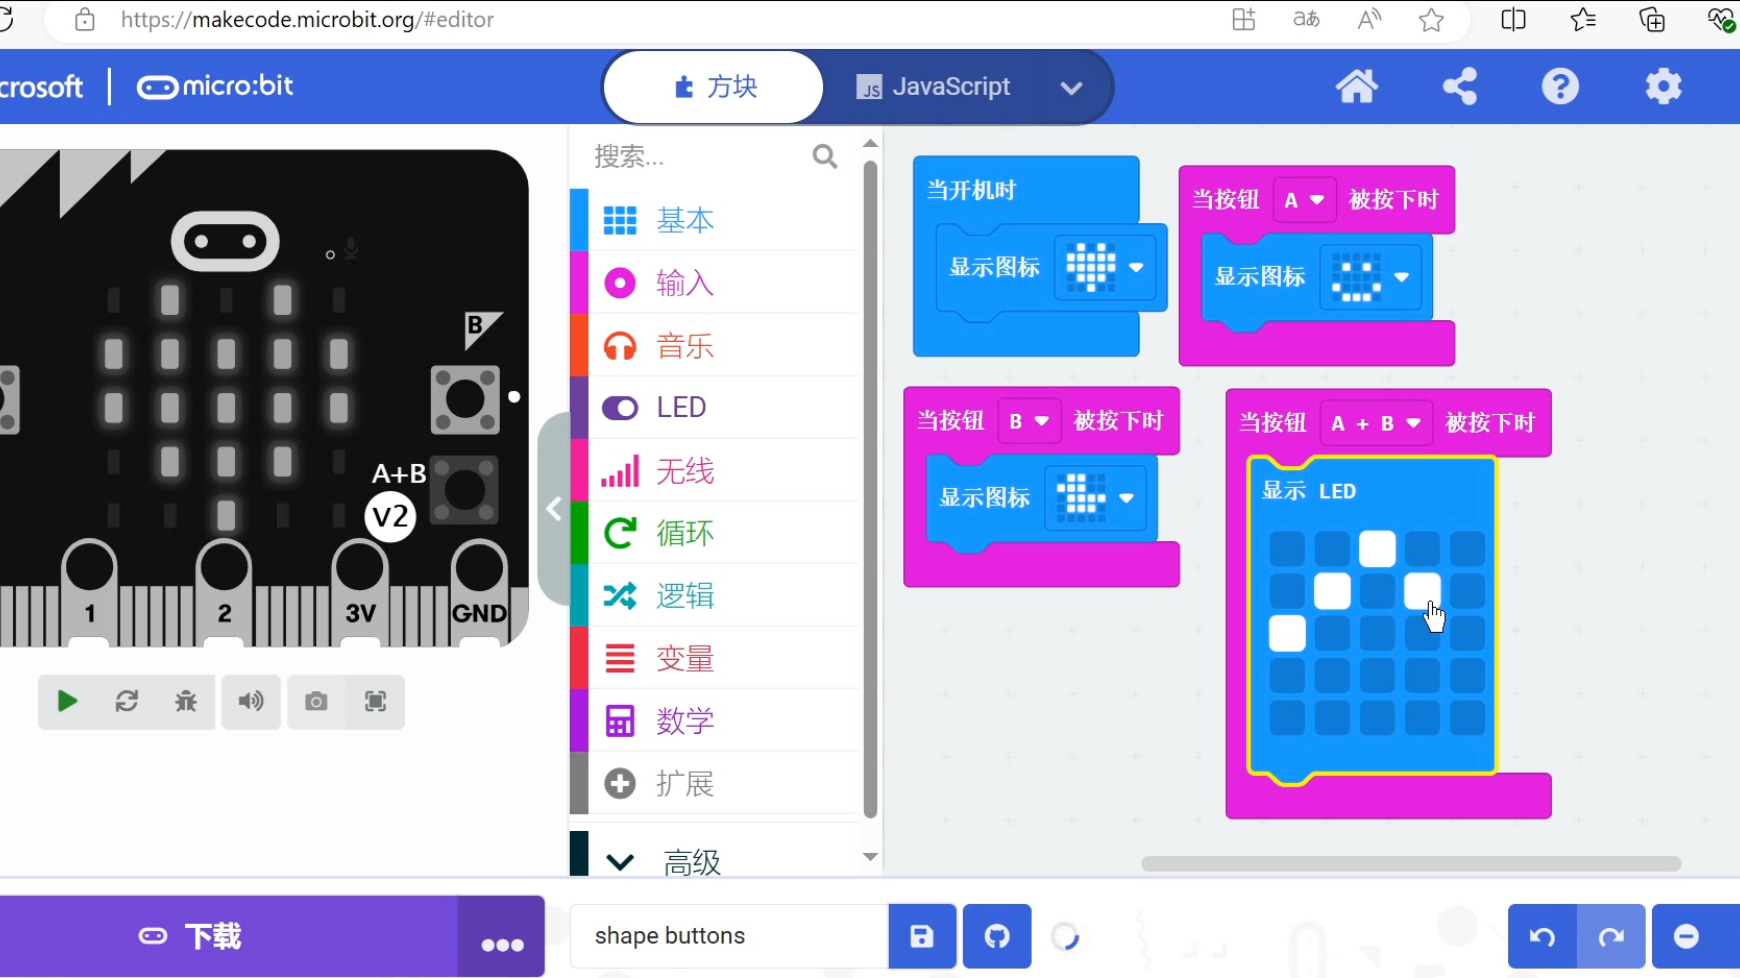
Task: Toggle bottom-left LED in 显示 LED grid
Action: point(1287,718)
